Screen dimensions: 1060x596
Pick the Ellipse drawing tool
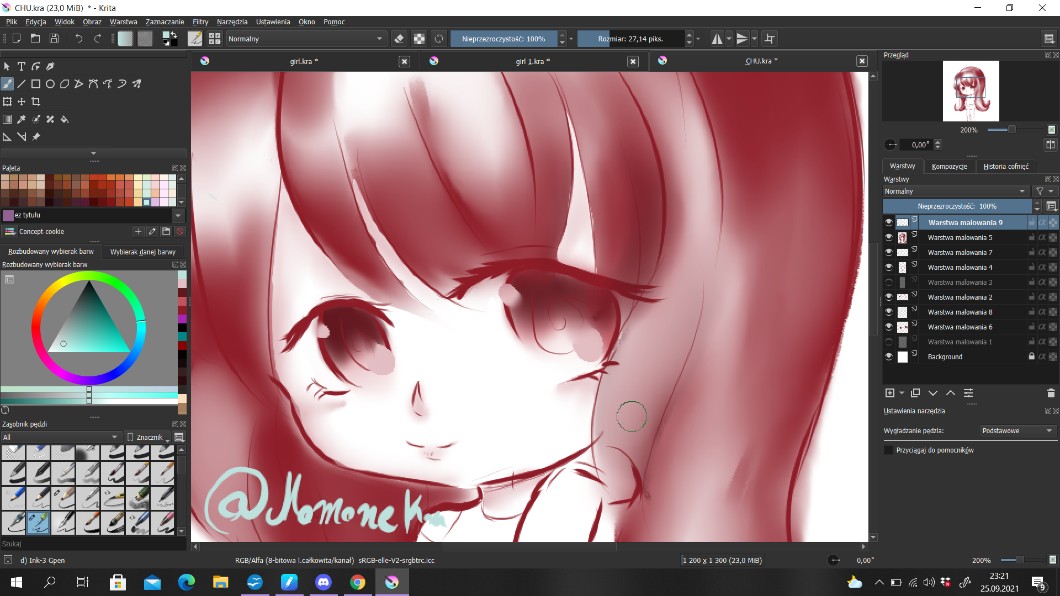pos(50,84)
